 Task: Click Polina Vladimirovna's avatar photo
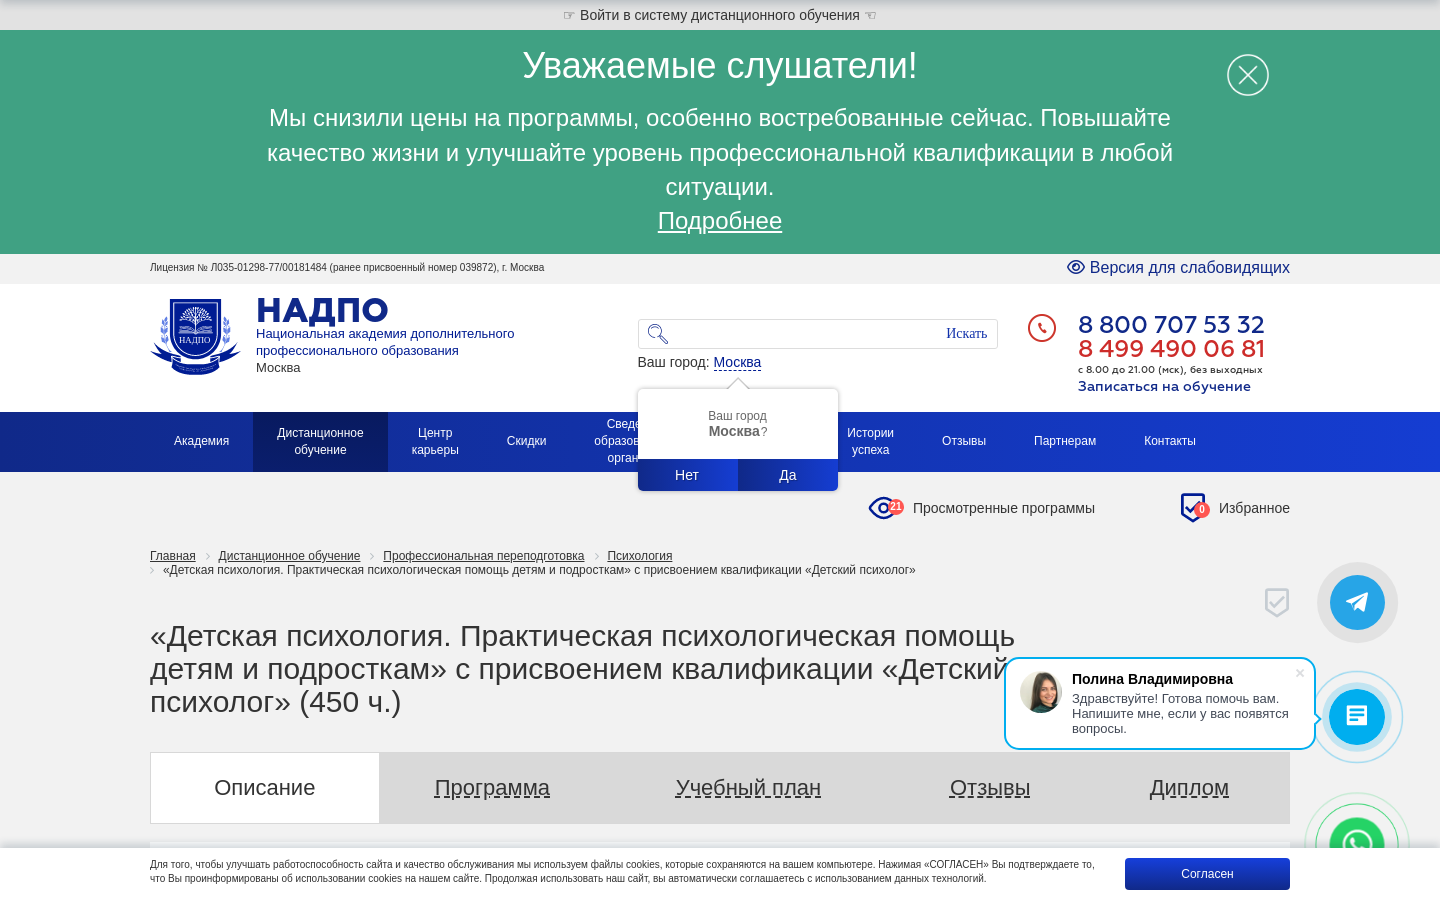[x=1041, y=692]
